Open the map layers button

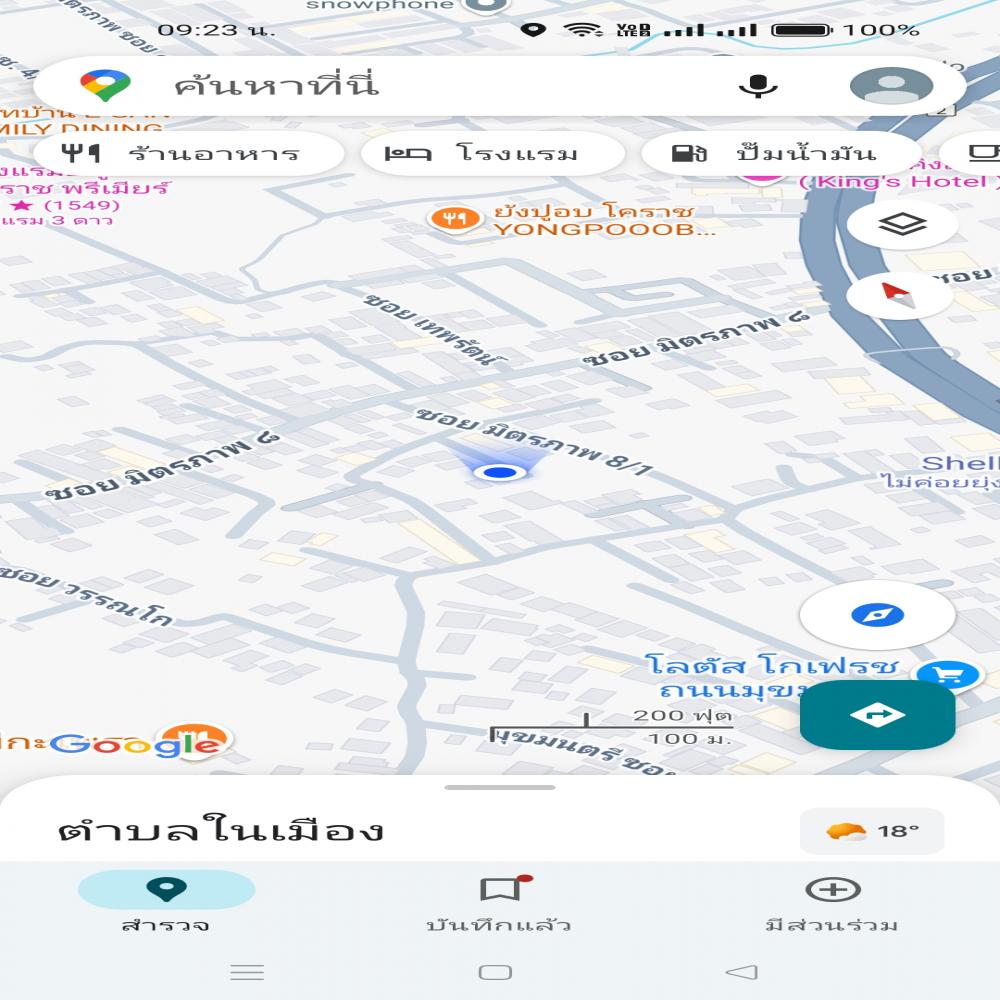(x=902, y=224)
